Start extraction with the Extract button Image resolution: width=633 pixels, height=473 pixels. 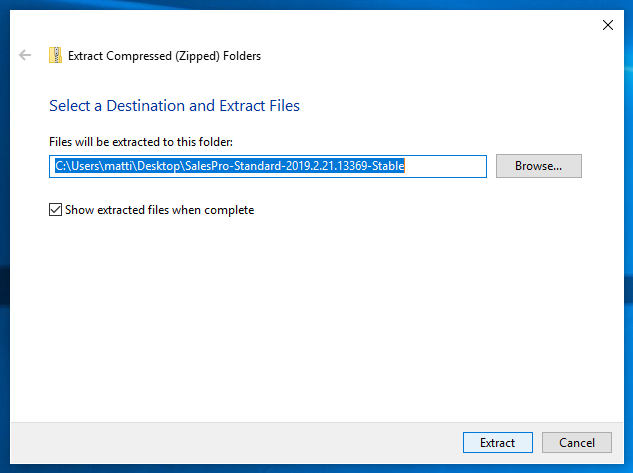pyautogui.click(x=497, y=443)
